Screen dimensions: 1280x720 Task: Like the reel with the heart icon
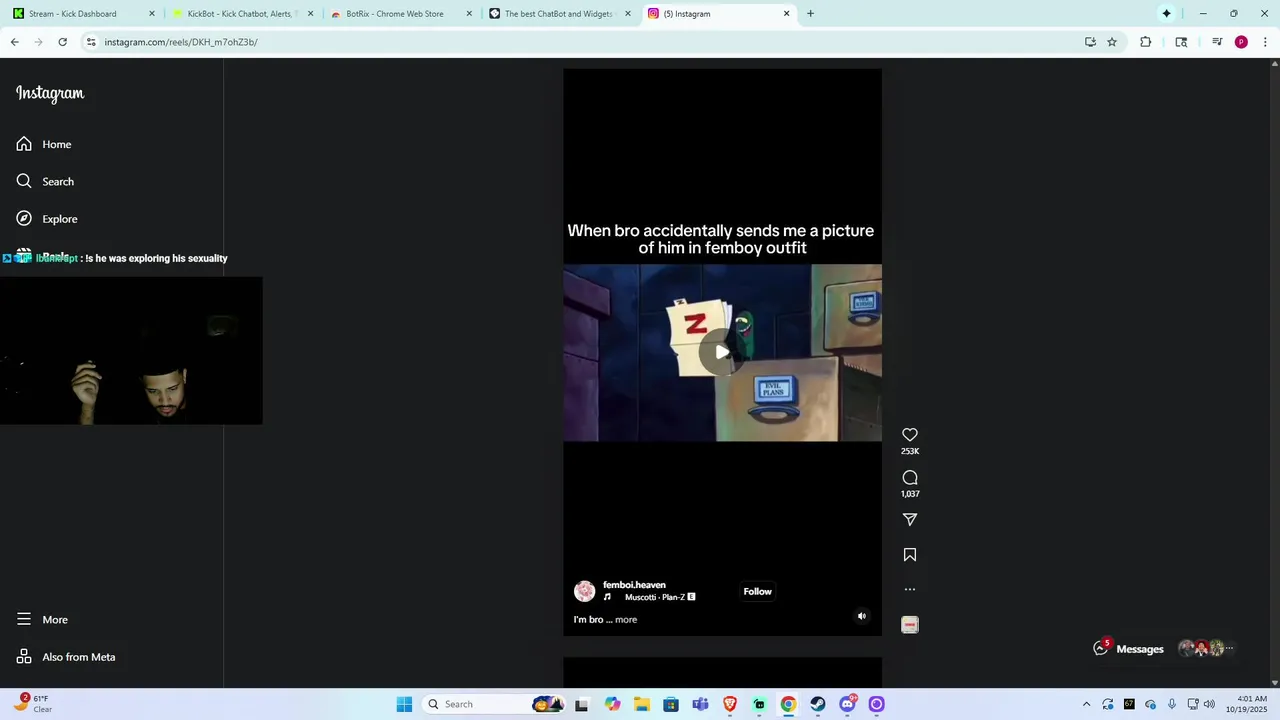[x=910, y=435]
